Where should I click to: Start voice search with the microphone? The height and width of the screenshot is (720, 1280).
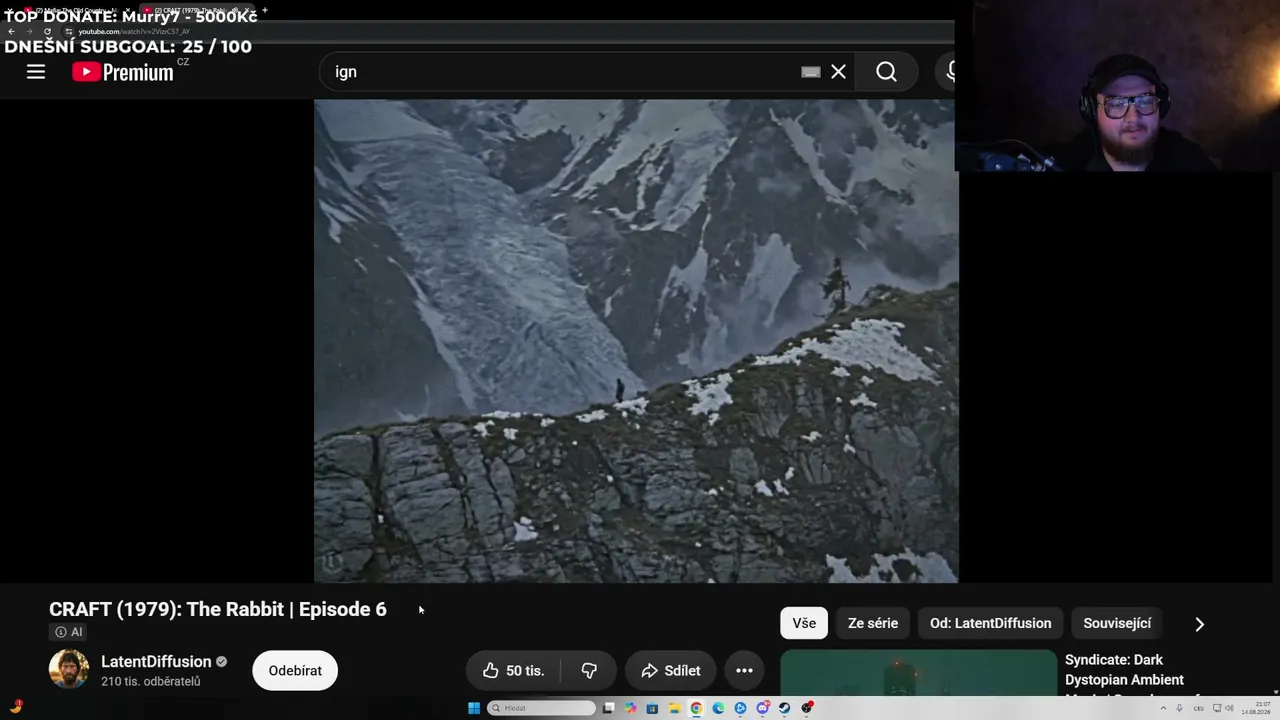(x=950, y=72)
